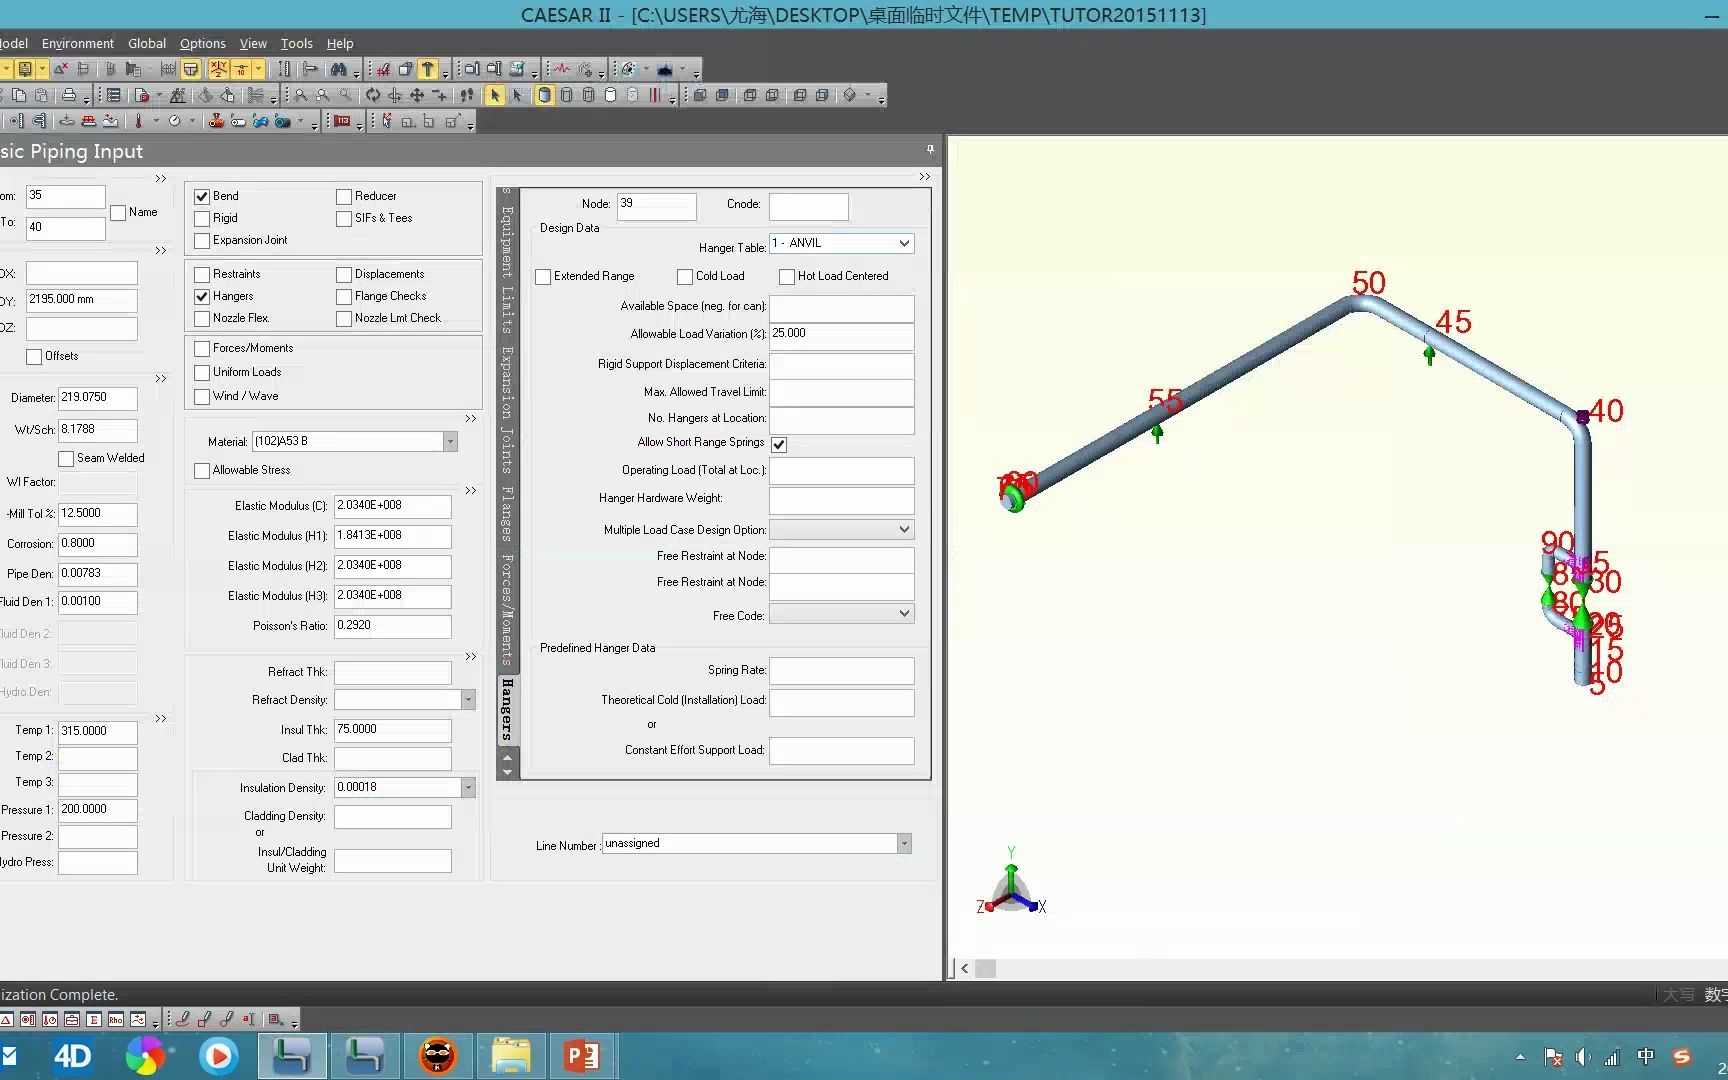This screenshot has height=1080, width=1728.
Task: Click the Rho density icon in bottom toolbar
Action: [x=116, y=1020]
